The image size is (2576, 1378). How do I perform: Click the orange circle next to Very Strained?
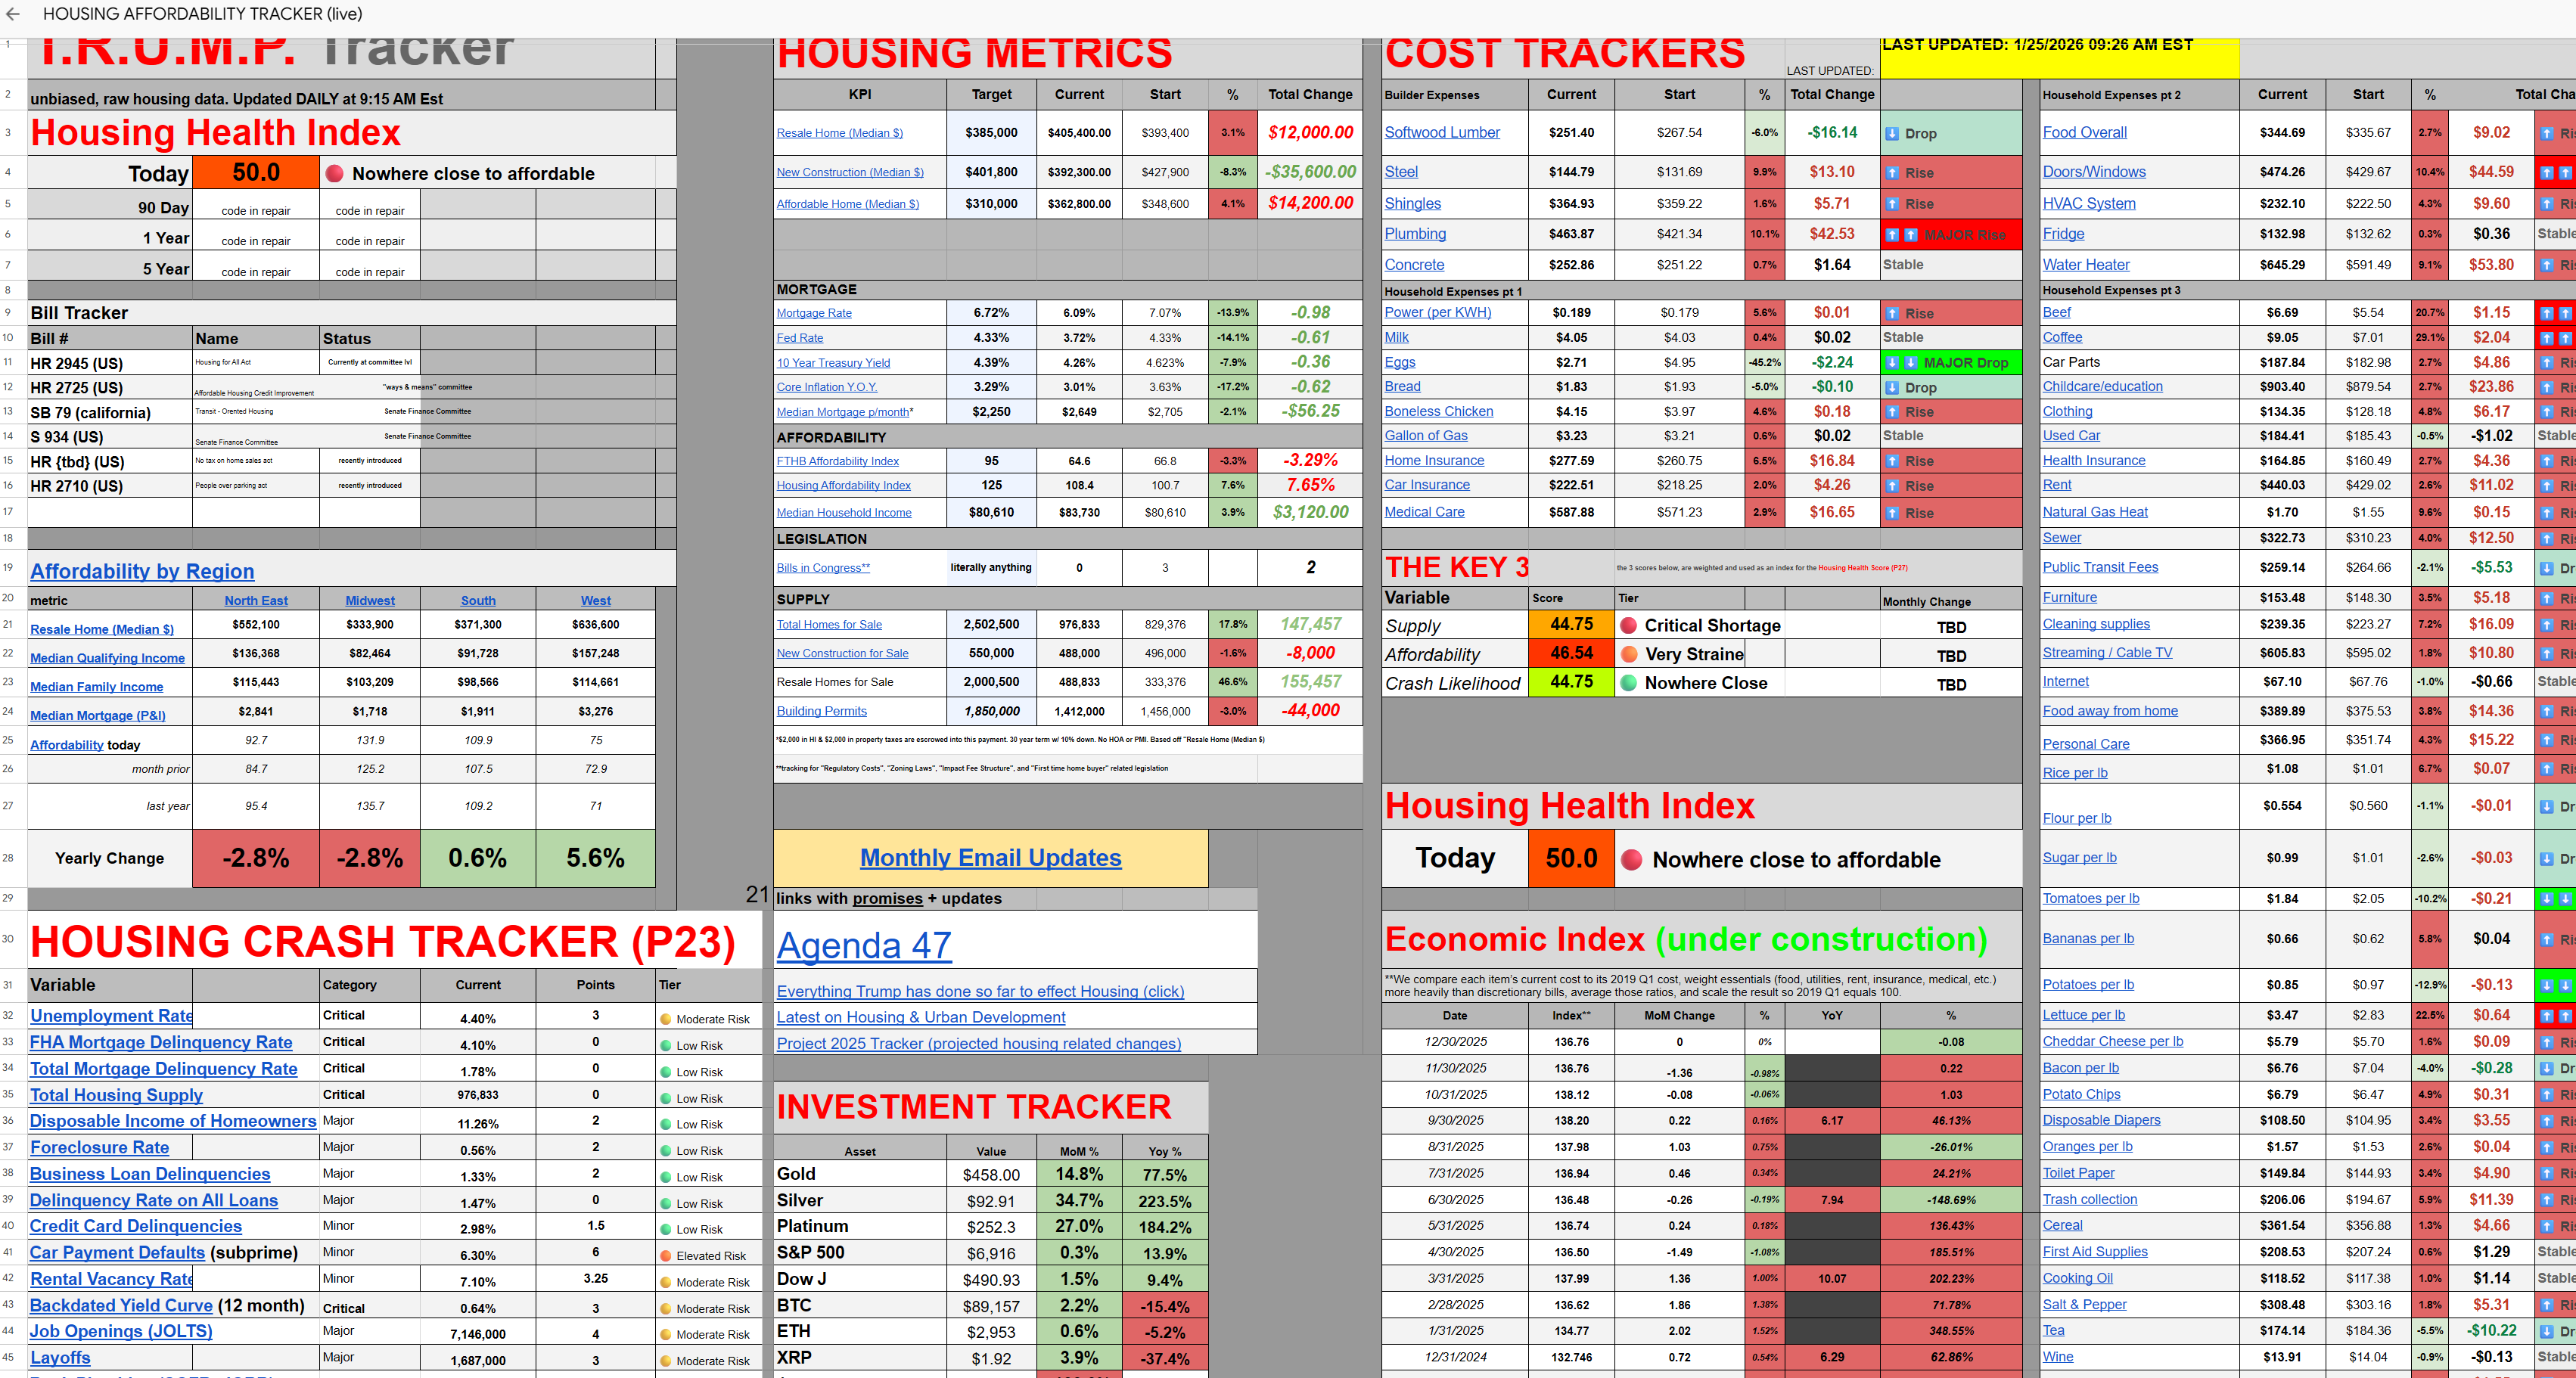(1628, 655)
